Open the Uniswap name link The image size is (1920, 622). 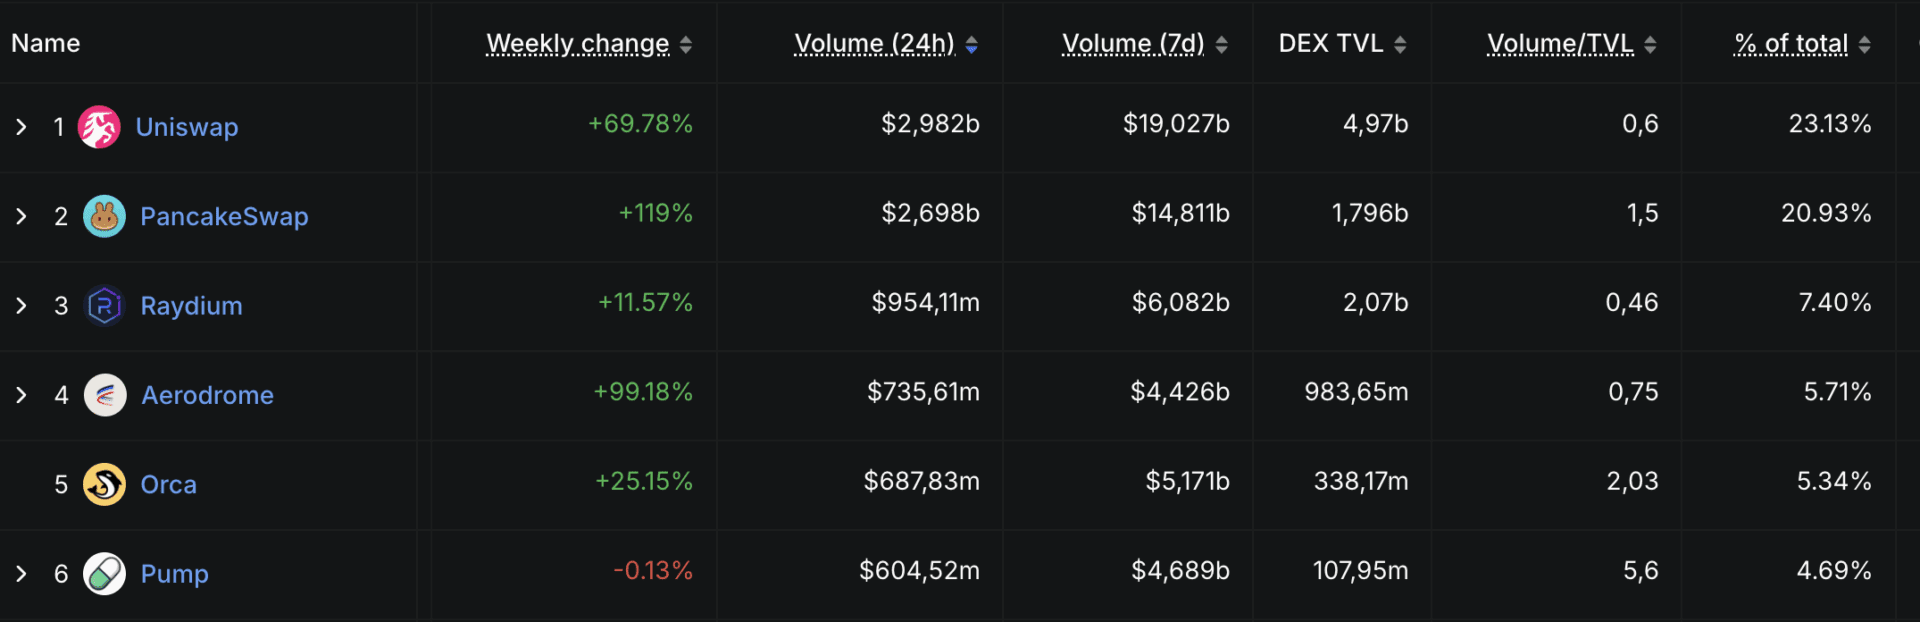point(187,127)
